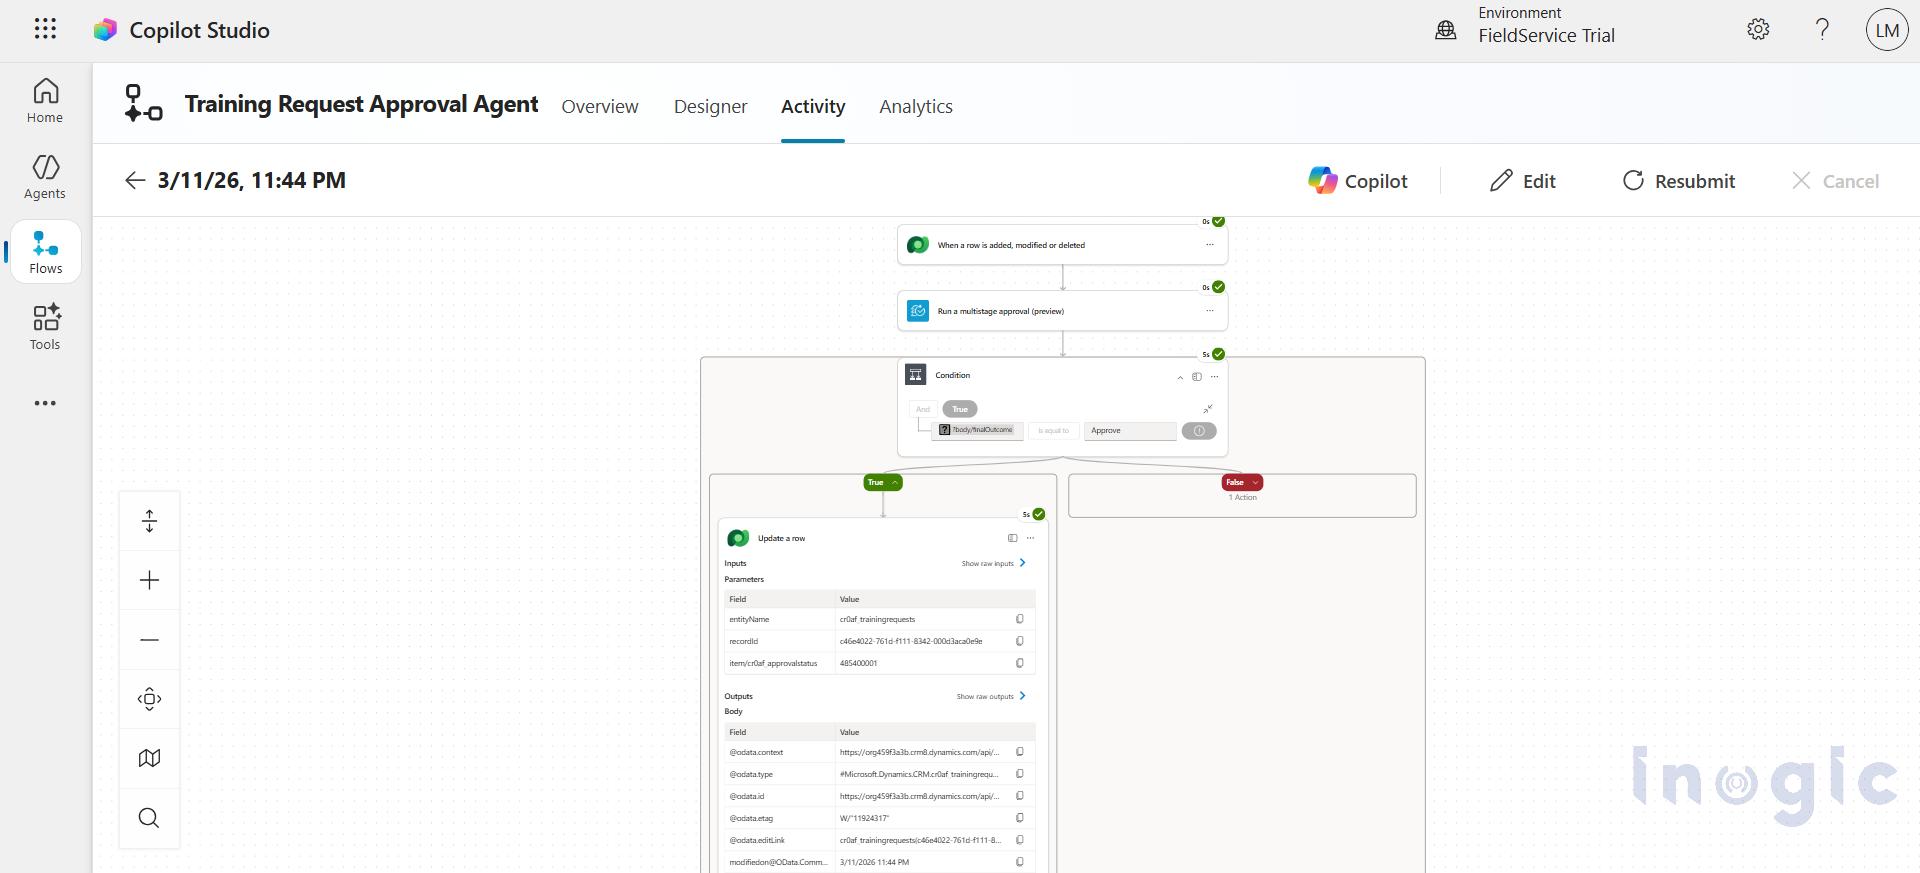This screenshot has width=1920, height=873.
Task: Open the Condition card's ellipsis menu
Action: click(x=1215, y=377)
